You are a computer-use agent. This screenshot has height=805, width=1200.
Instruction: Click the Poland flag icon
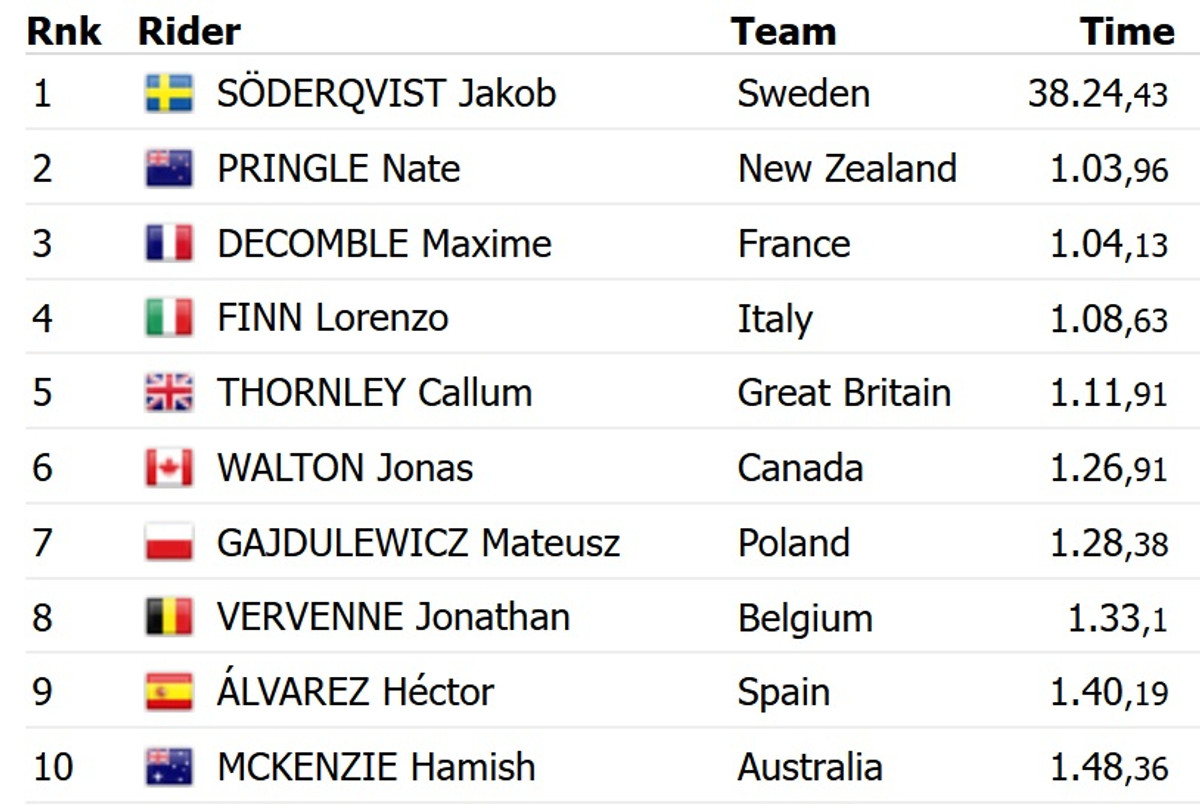click(x=169, y=543)
